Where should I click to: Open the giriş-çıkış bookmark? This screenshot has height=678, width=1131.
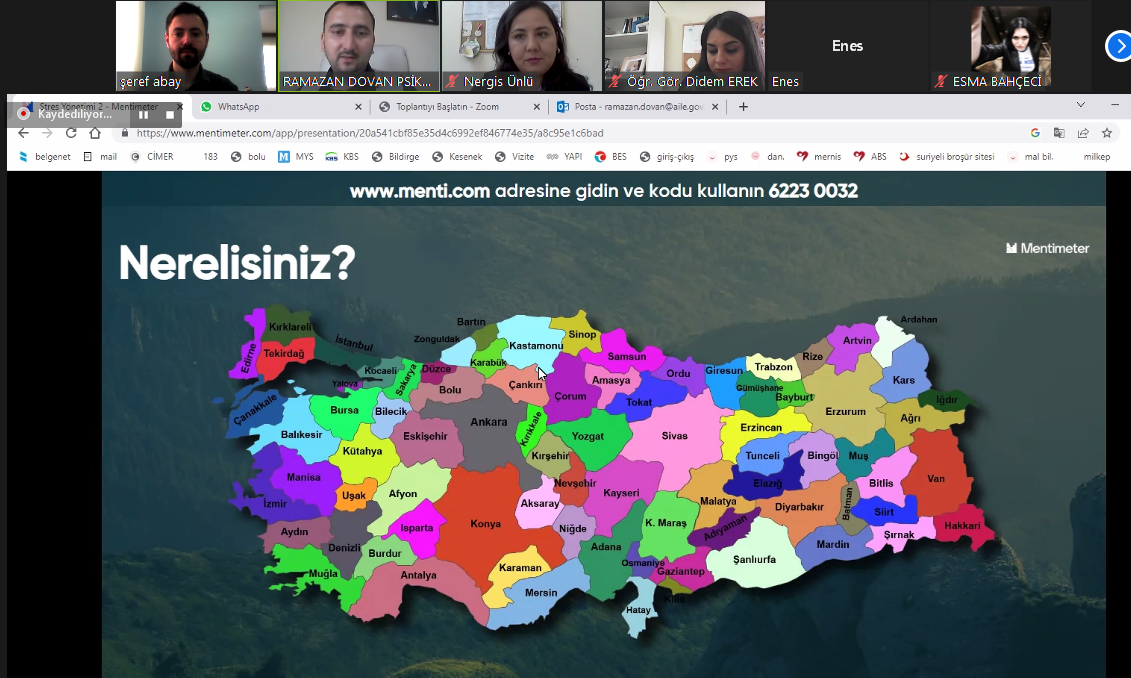click(x=667, y=157)
